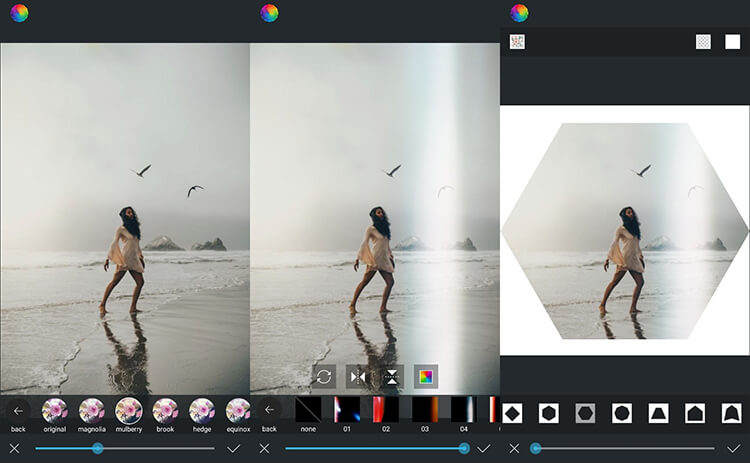The height and width of the screenshot is (463, 750).
Task: Flip the light leak overlay horizontally
Action: tap(357, 376)
